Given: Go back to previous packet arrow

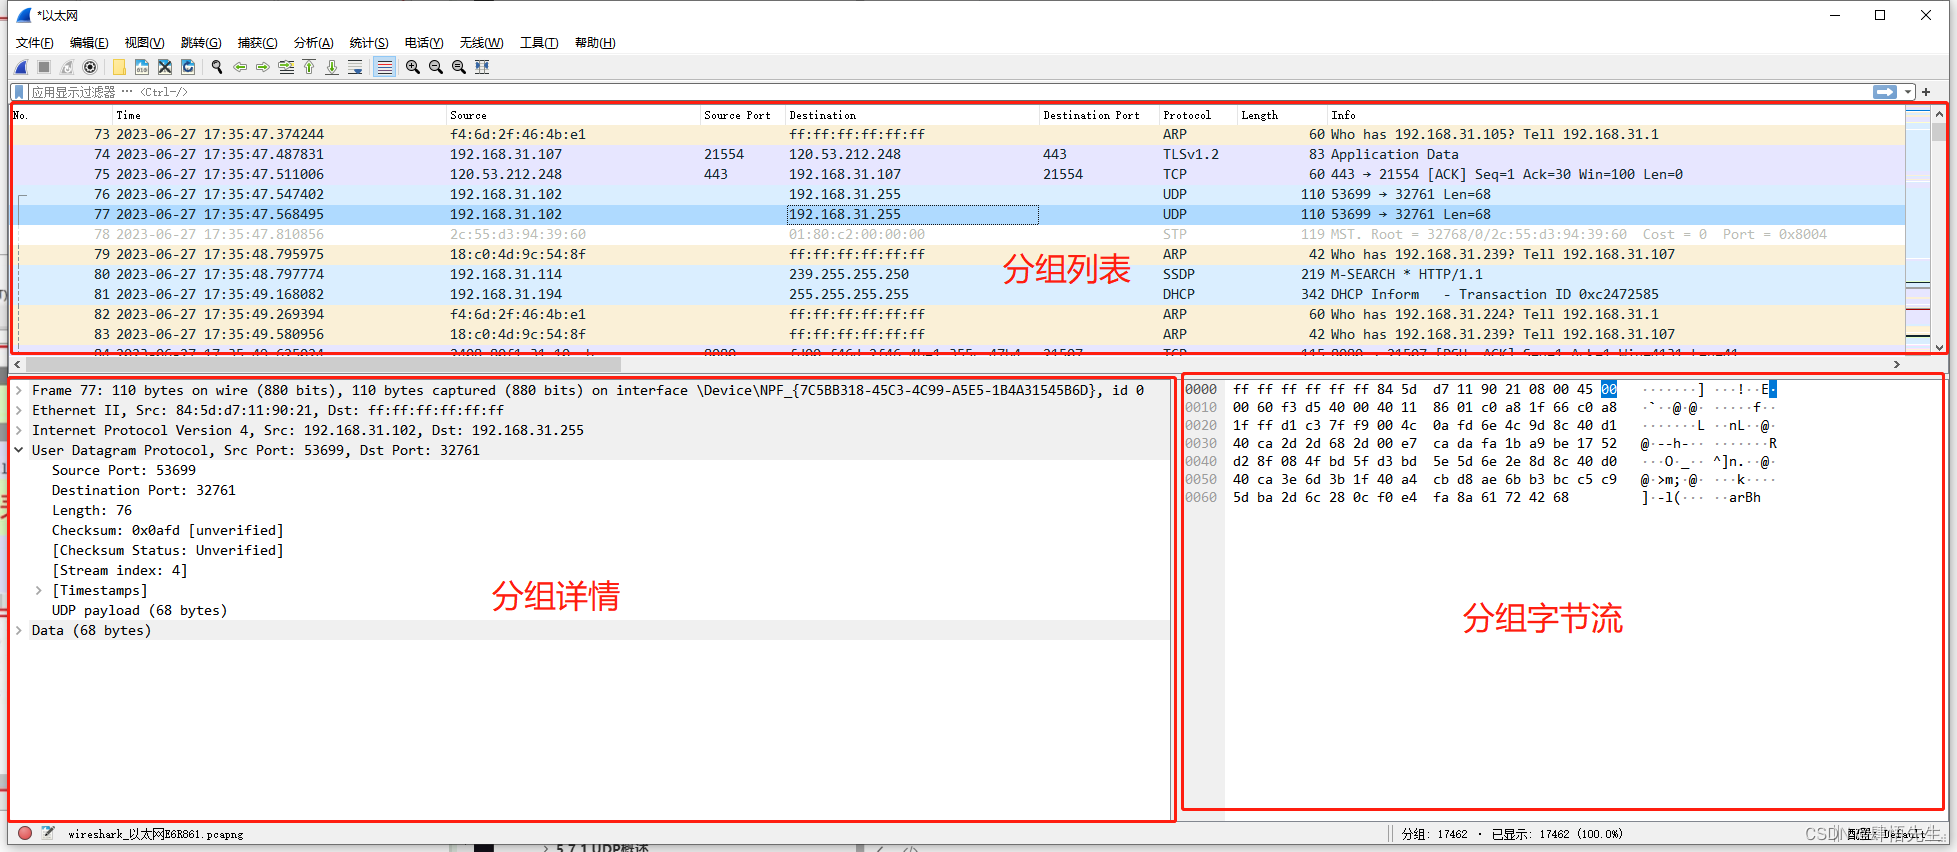Looking at the screenshot, I should tap(240, 67).
